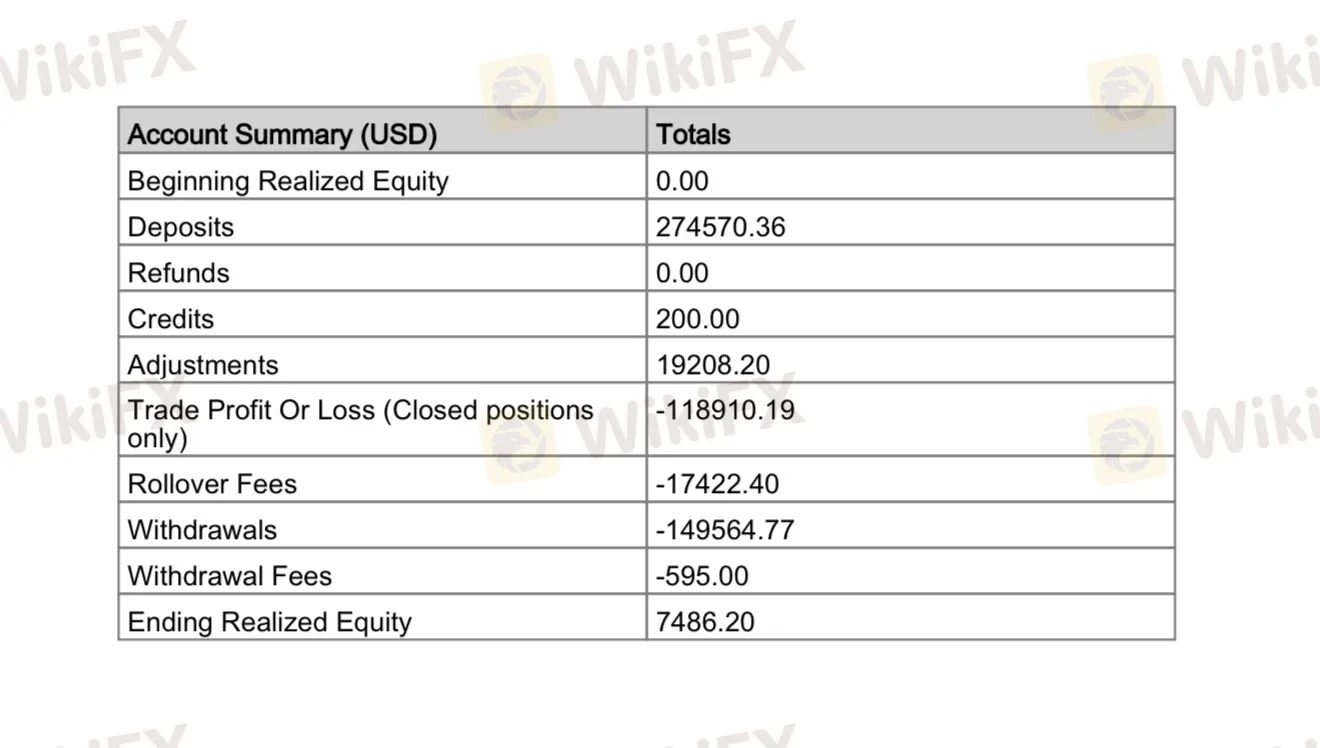Select the Beginning Realized Equity label
The height and width of the screenshot is (748, 1320).
pyautogui.click(x=288, y=181)
